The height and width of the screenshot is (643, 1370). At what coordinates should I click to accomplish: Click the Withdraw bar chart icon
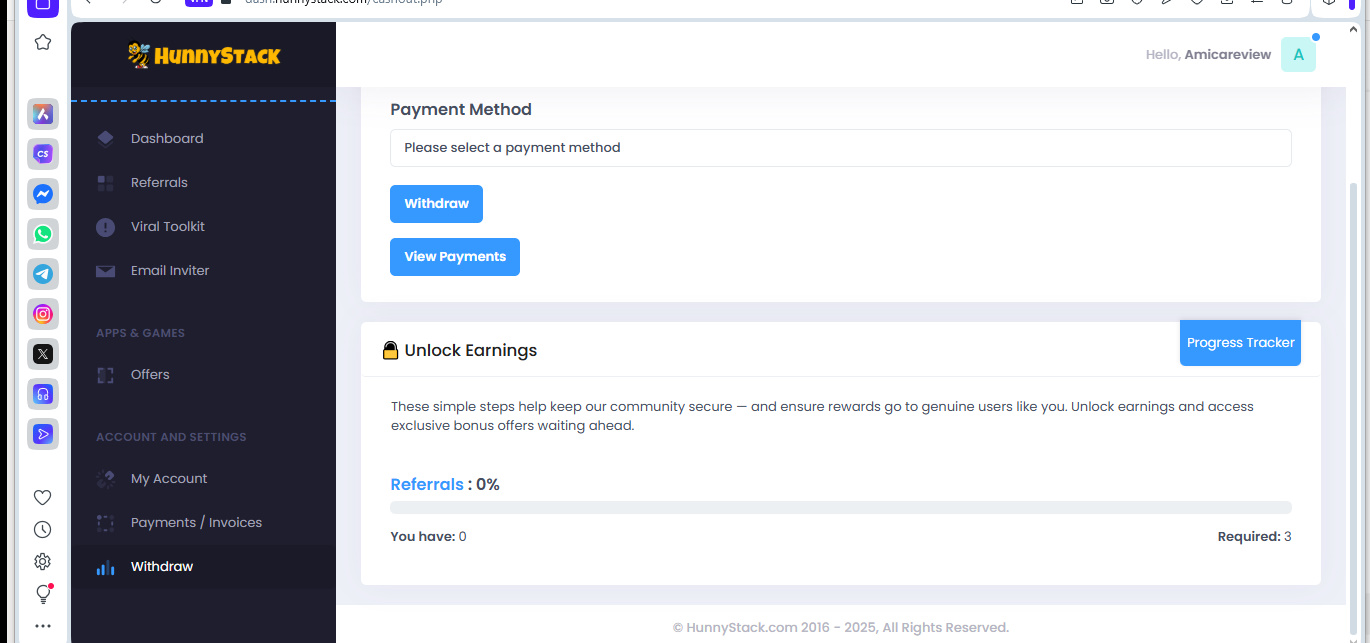(105, 567)
